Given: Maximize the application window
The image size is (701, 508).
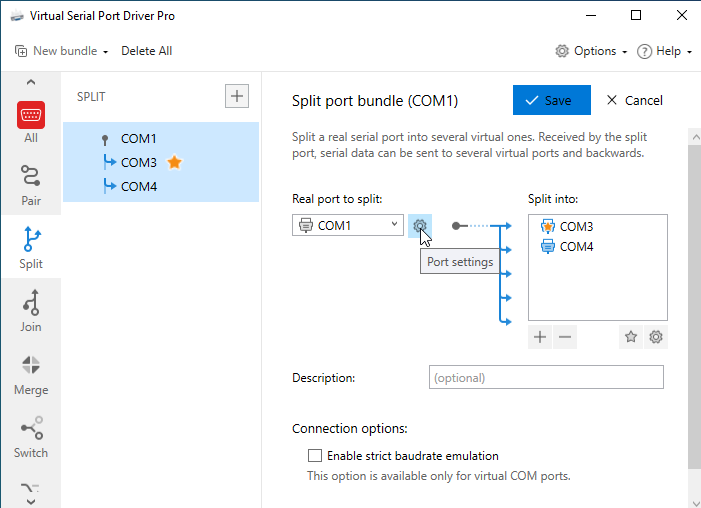Looking at the screenshot, I should [636, 16].
